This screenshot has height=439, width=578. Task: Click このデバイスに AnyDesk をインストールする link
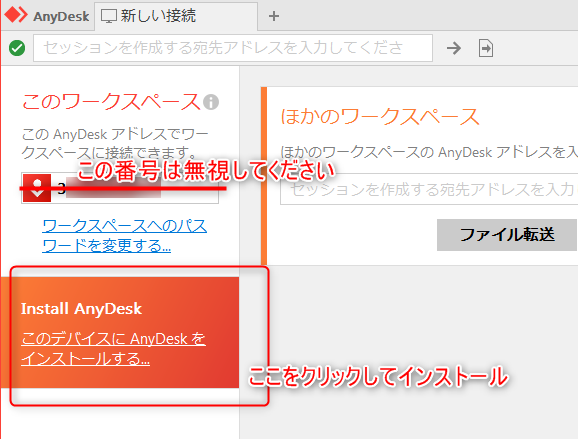(x=113, y=348)
